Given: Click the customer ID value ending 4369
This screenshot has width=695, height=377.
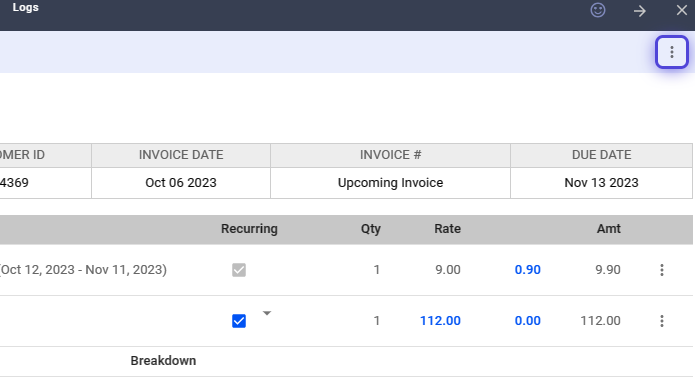Looking at the screenshot, I should (14, 183).
